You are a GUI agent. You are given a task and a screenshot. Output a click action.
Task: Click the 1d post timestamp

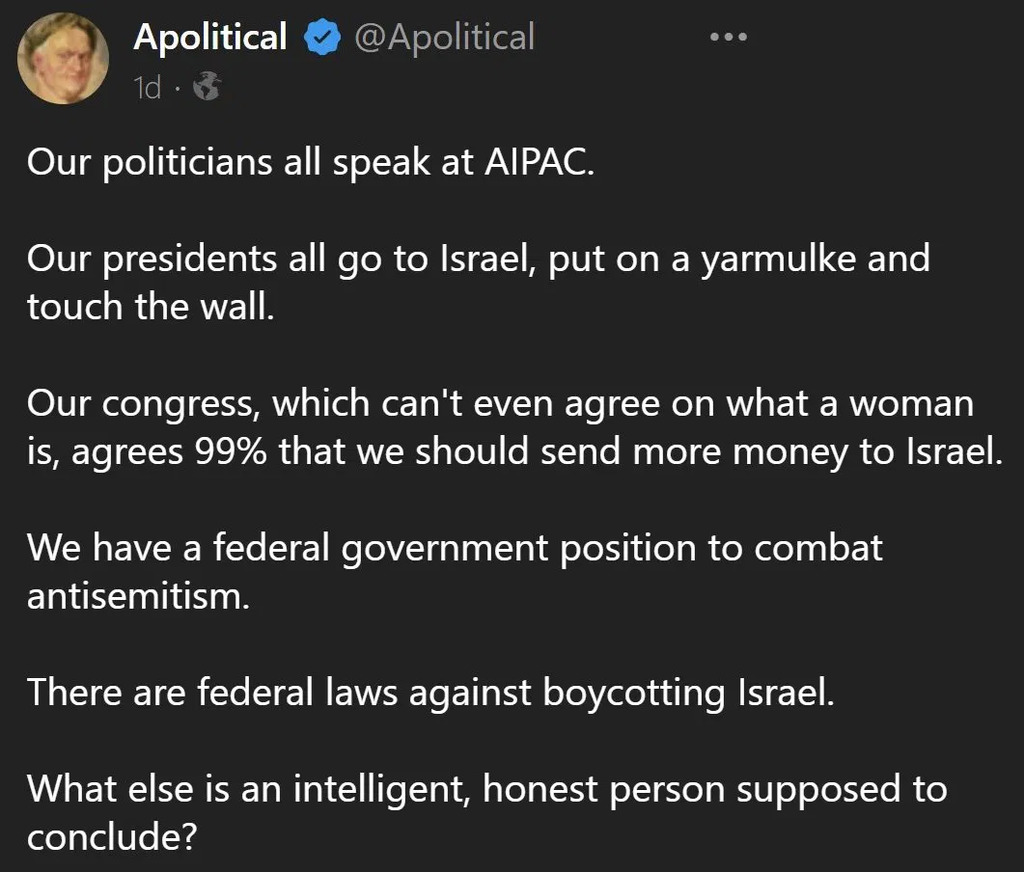point(147,88)
